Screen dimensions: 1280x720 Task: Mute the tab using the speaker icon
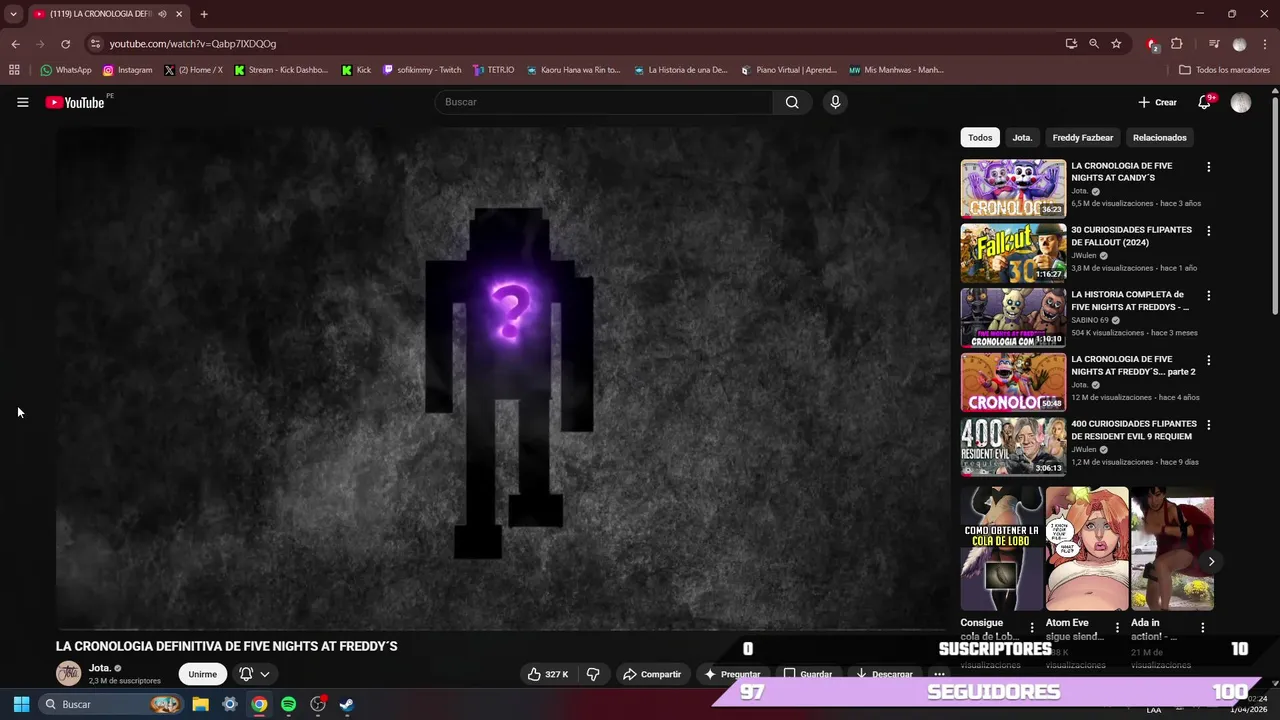point(162,14)
